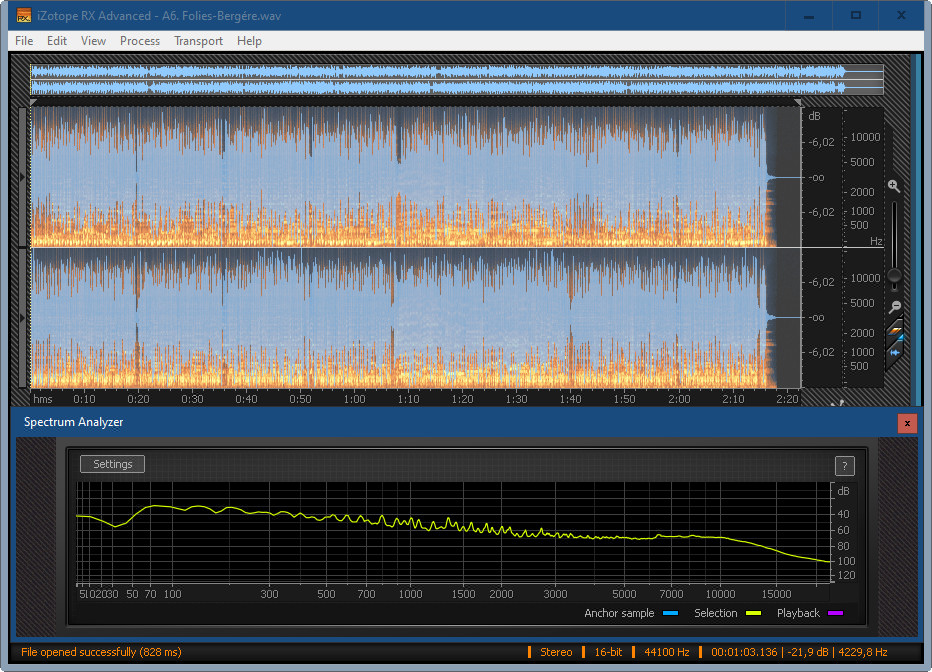The image size is (932, 672).
Task: Click the zoom out magnifier icon
Action: [x=895, y=306]
